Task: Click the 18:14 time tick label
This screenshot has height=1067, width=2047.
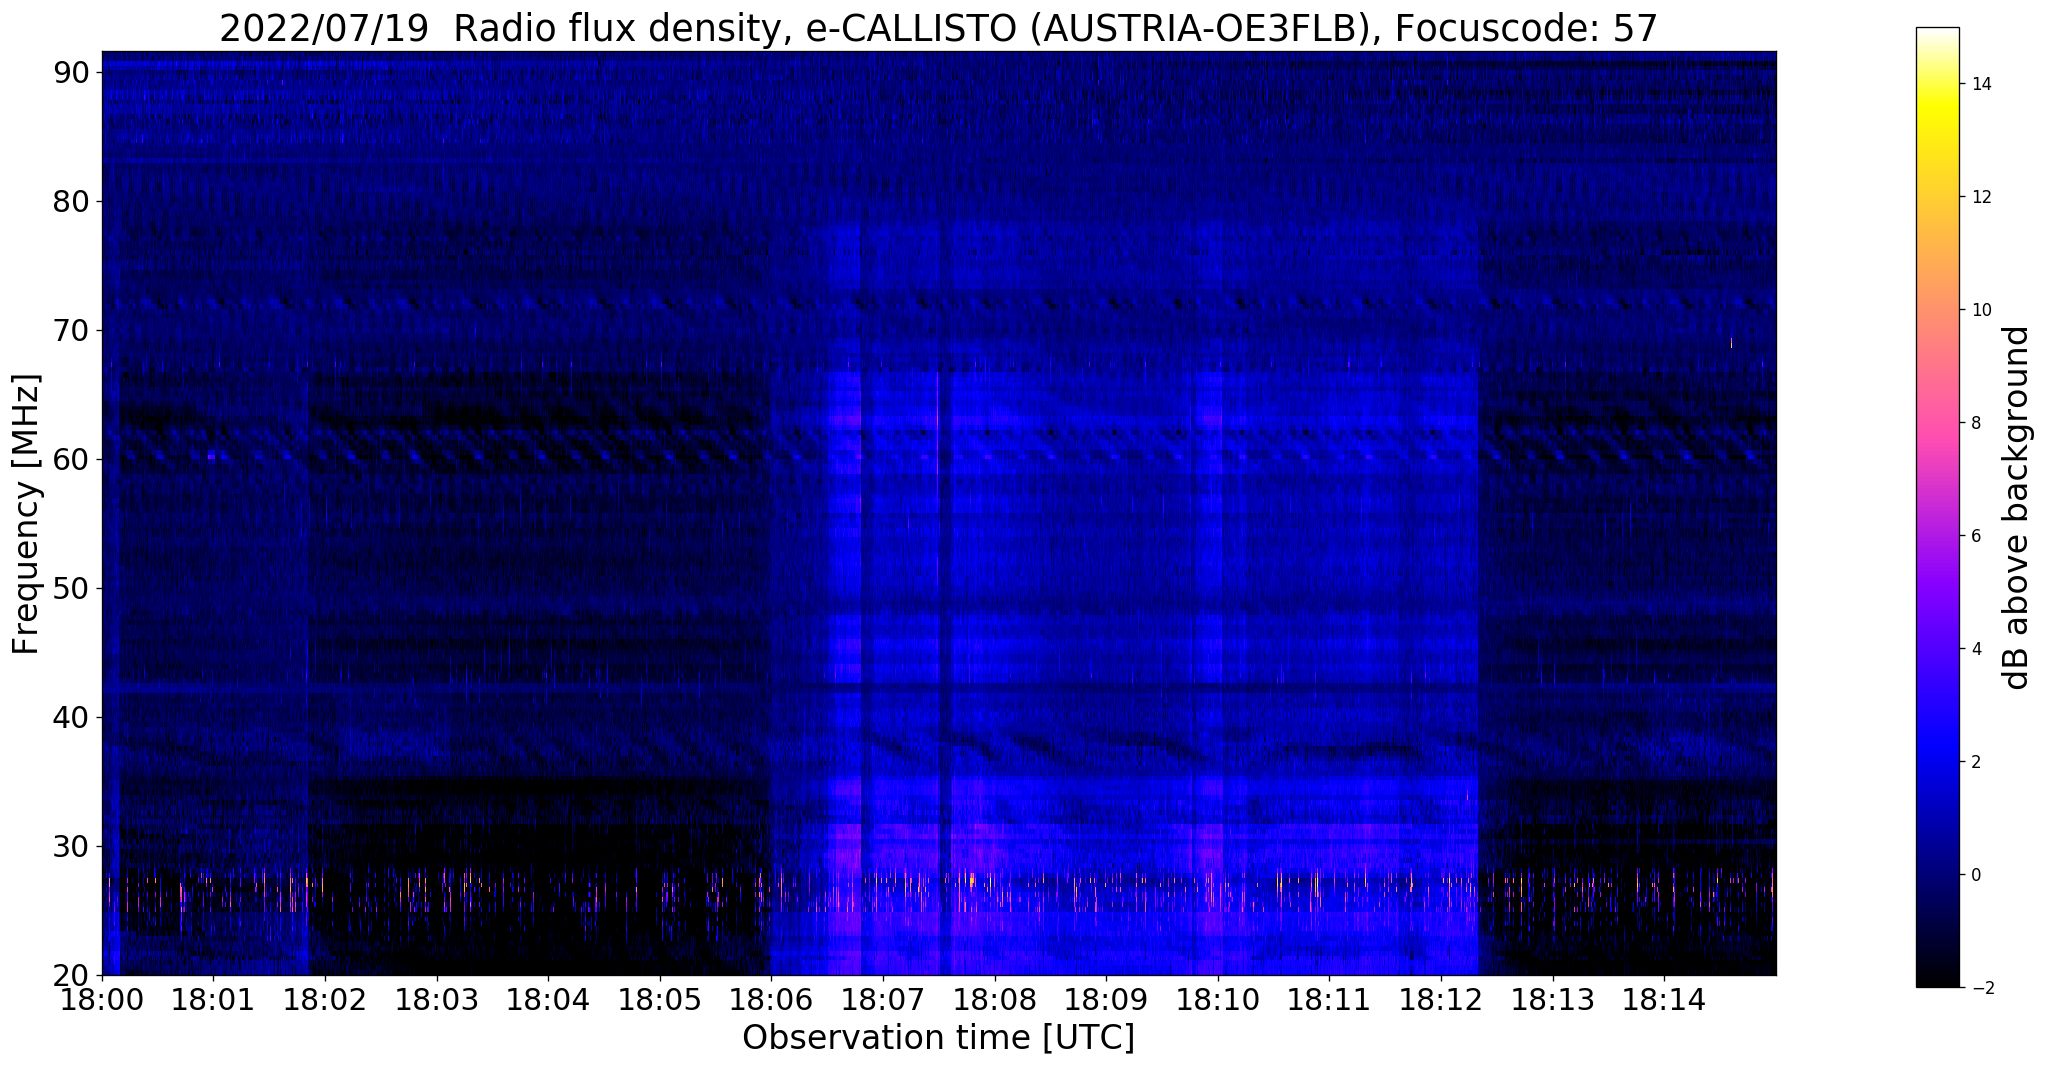Action: 1664,999
